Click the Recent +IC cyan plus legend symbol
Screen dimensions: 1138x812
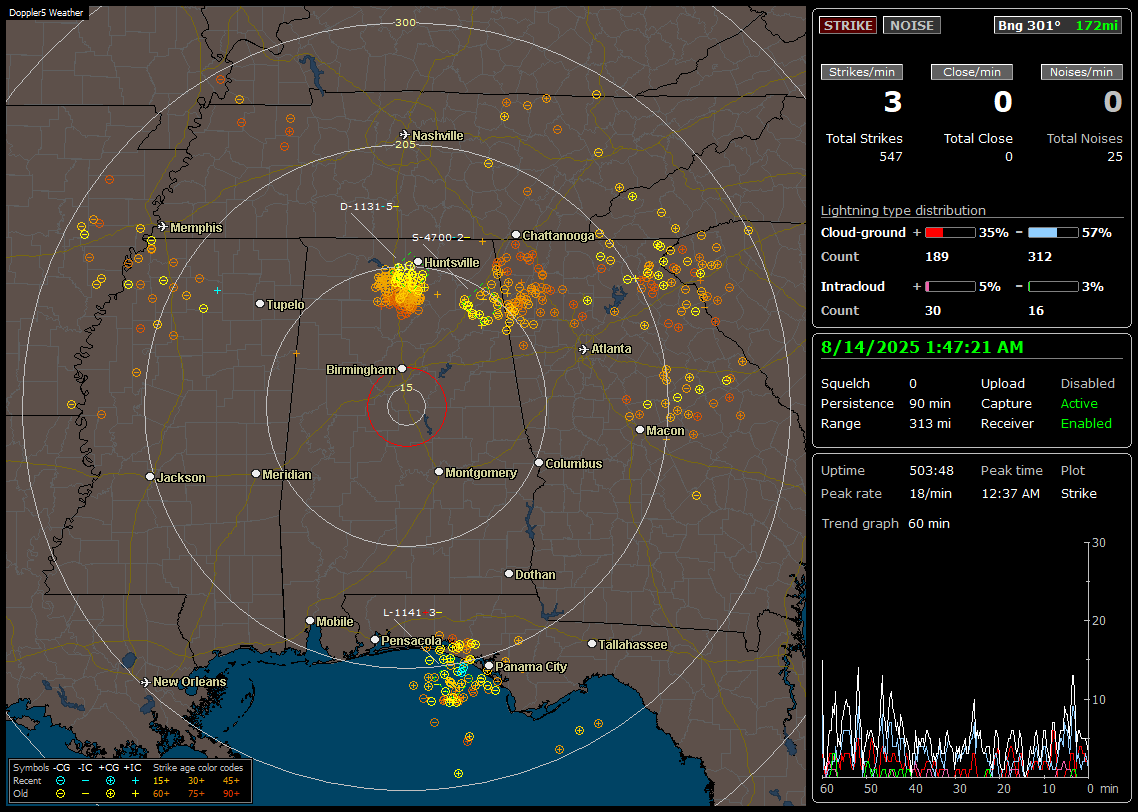pos(135,781)
